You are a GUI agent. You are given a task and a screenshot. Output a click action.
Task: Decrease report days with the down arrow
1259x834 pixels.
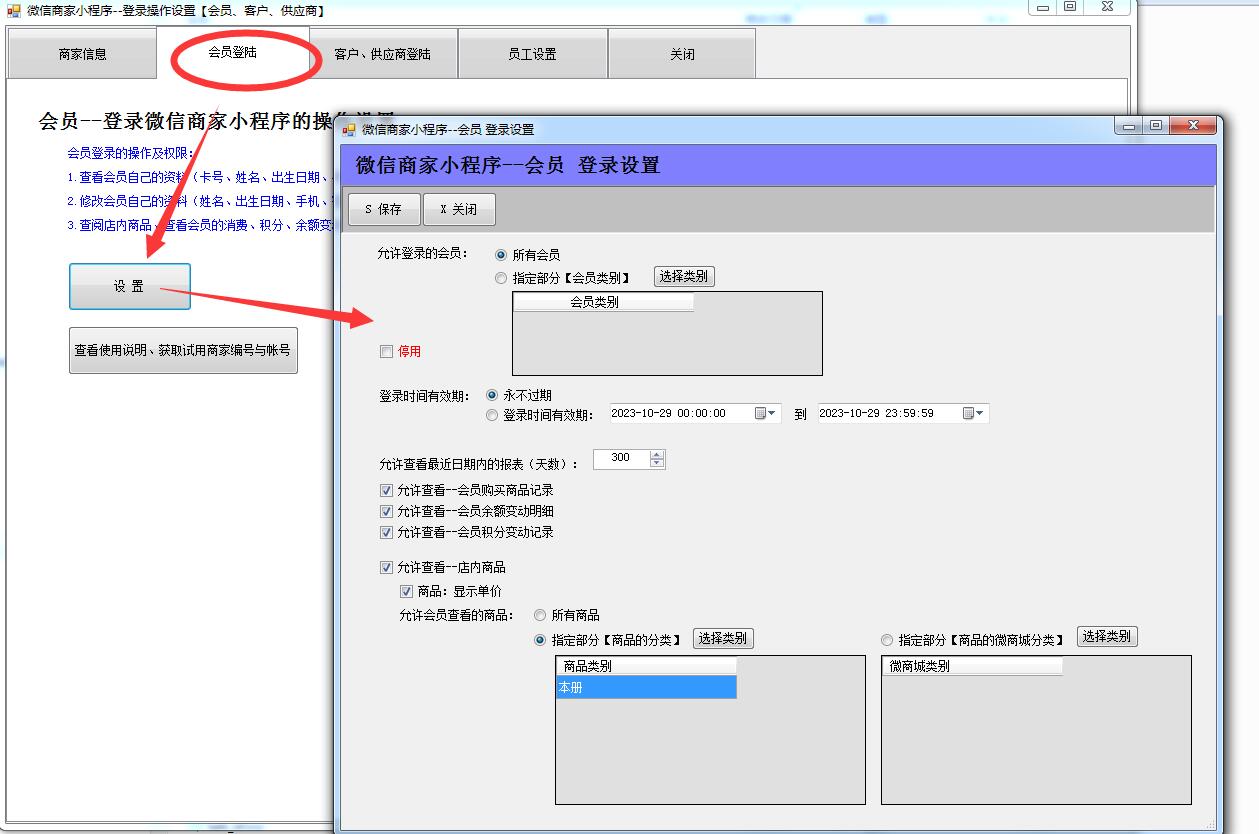(x=657, y=463)
